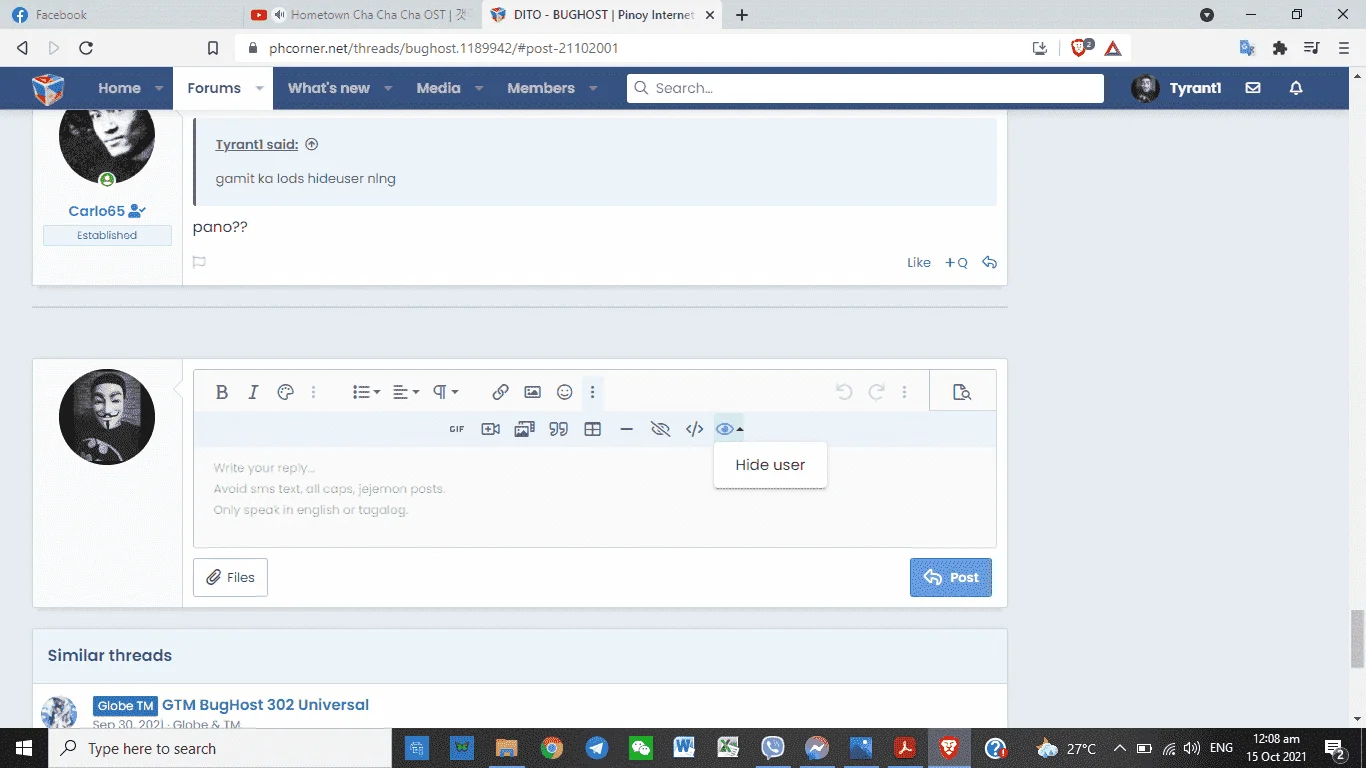Open the Windows Start menu
Screen dimensions: 1366x768
[23, 748]
